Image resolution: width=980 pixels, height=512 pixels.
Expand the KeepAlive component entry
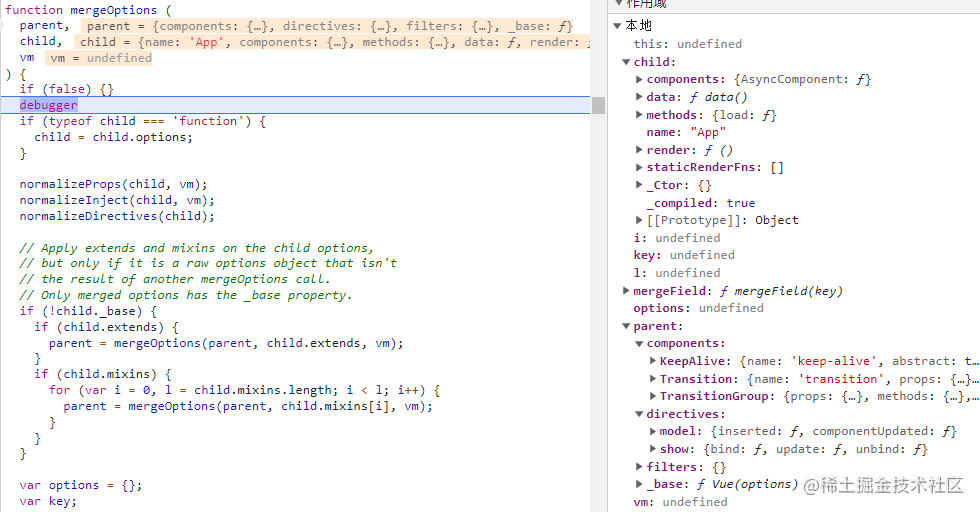click(652, 361)
